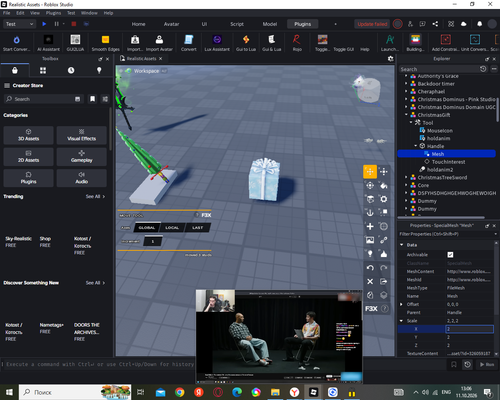This screenshot has width=500, height=400.
Task: Open viewport settings gear icon
Action: pos(391,59)
